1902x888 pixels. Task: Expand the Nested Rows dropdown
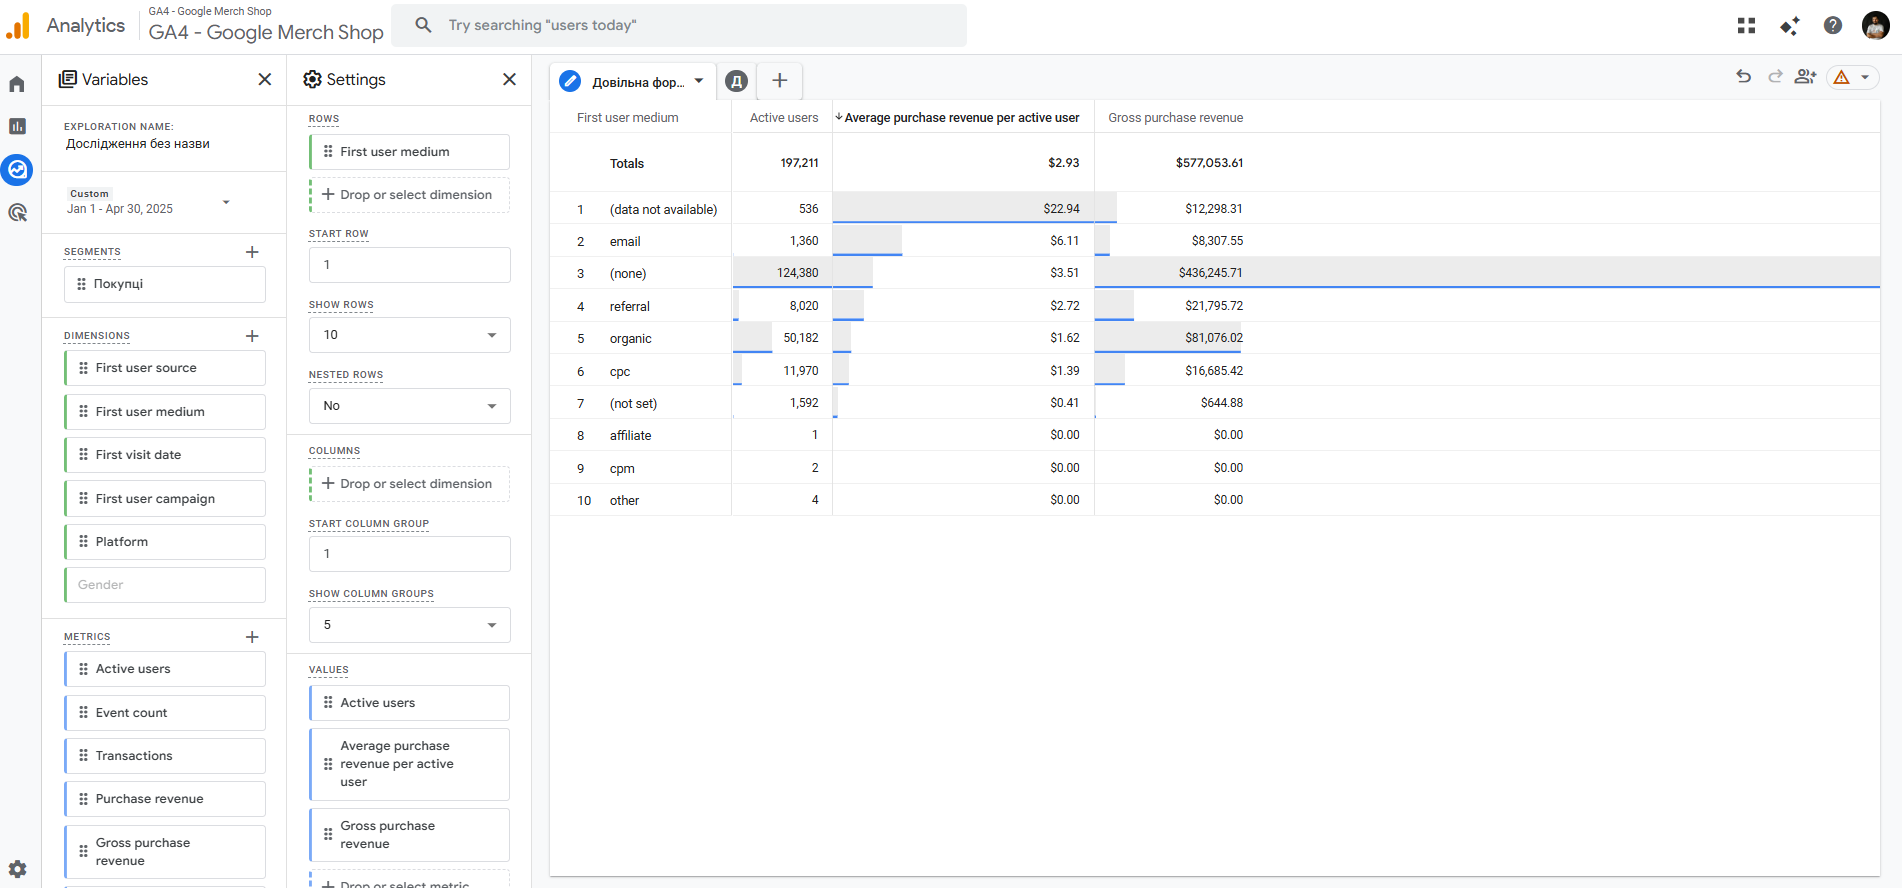pyautogui.click(x=410, y=406)
